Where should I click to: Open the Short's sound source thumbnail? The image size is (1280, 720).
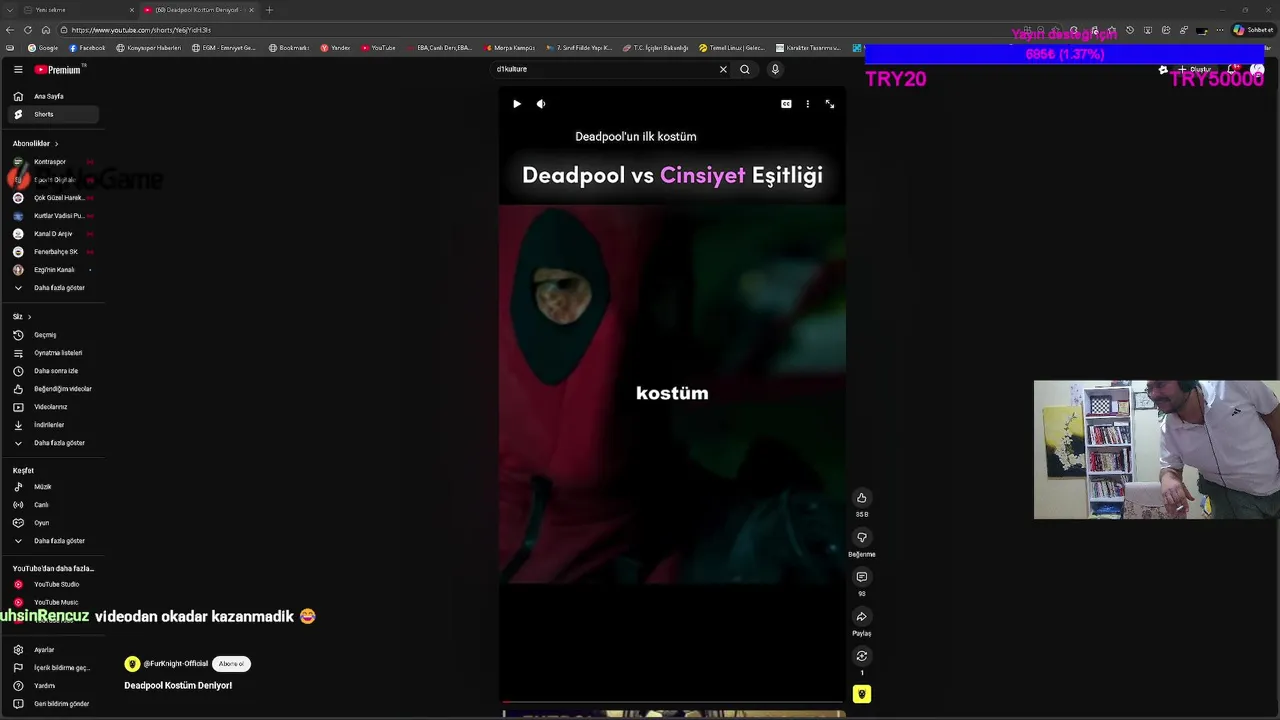(862, 694)
